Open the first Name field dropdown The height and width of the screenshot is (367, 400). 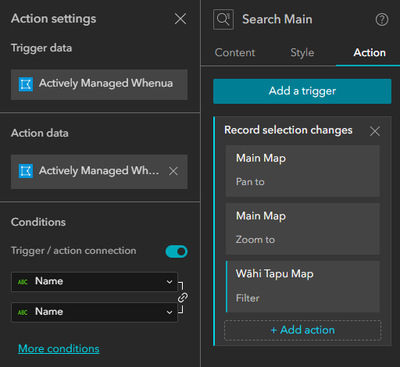(x=94, y=282)
